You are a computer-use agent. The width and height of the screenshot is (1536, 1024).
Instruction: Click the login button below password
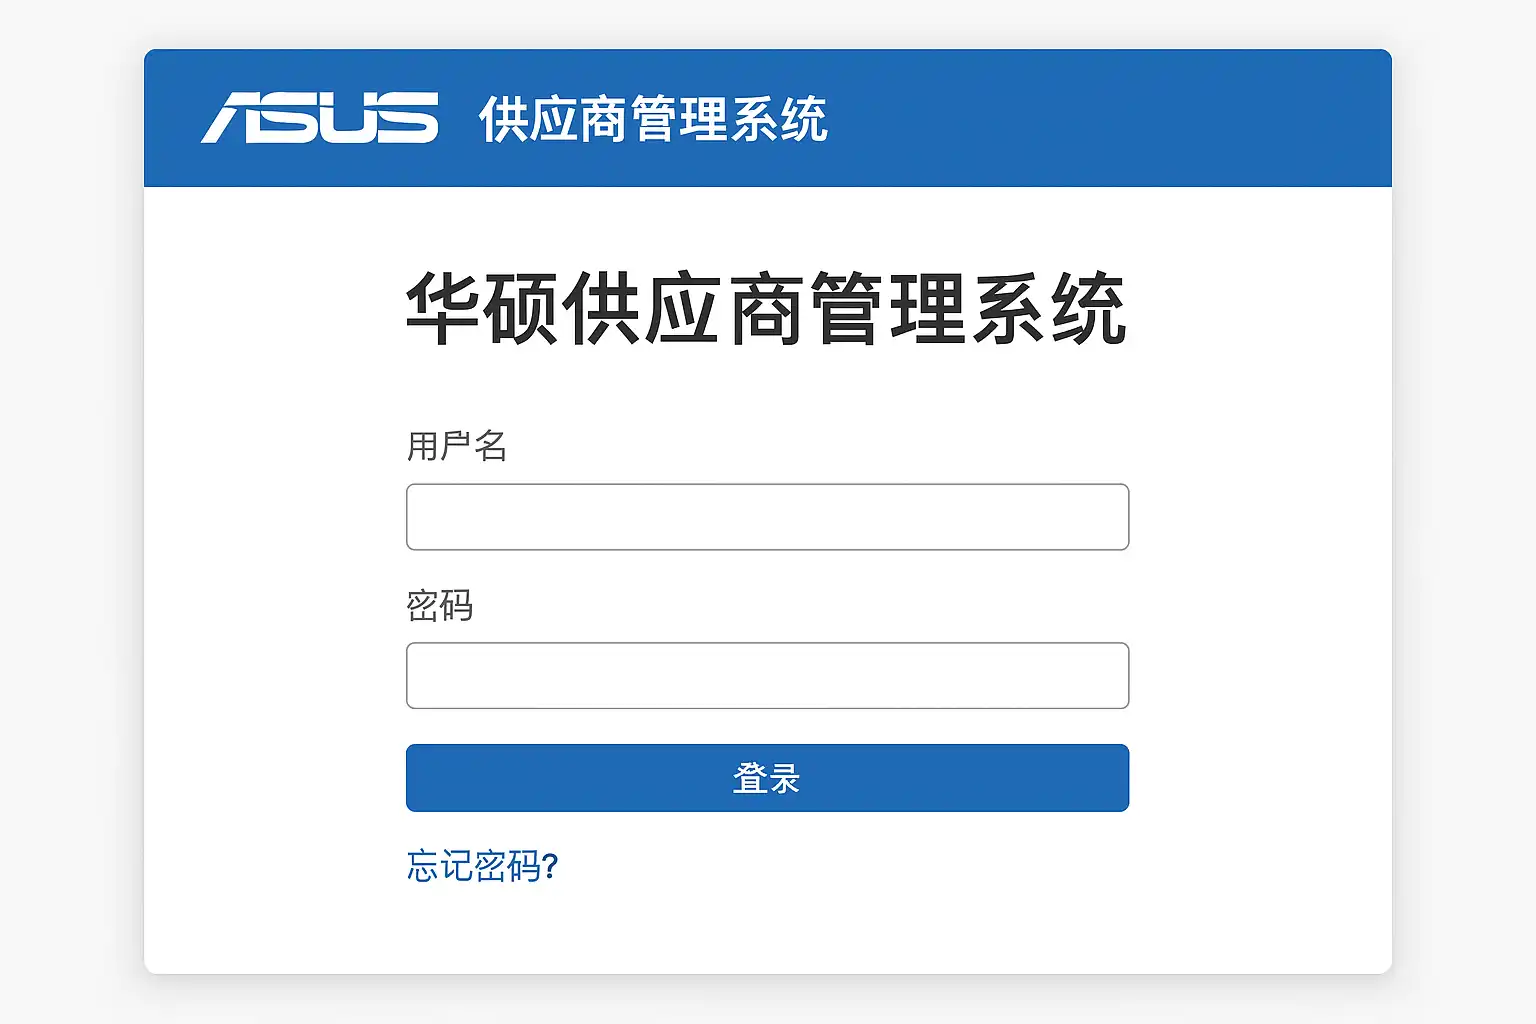[x=767, y=778]
